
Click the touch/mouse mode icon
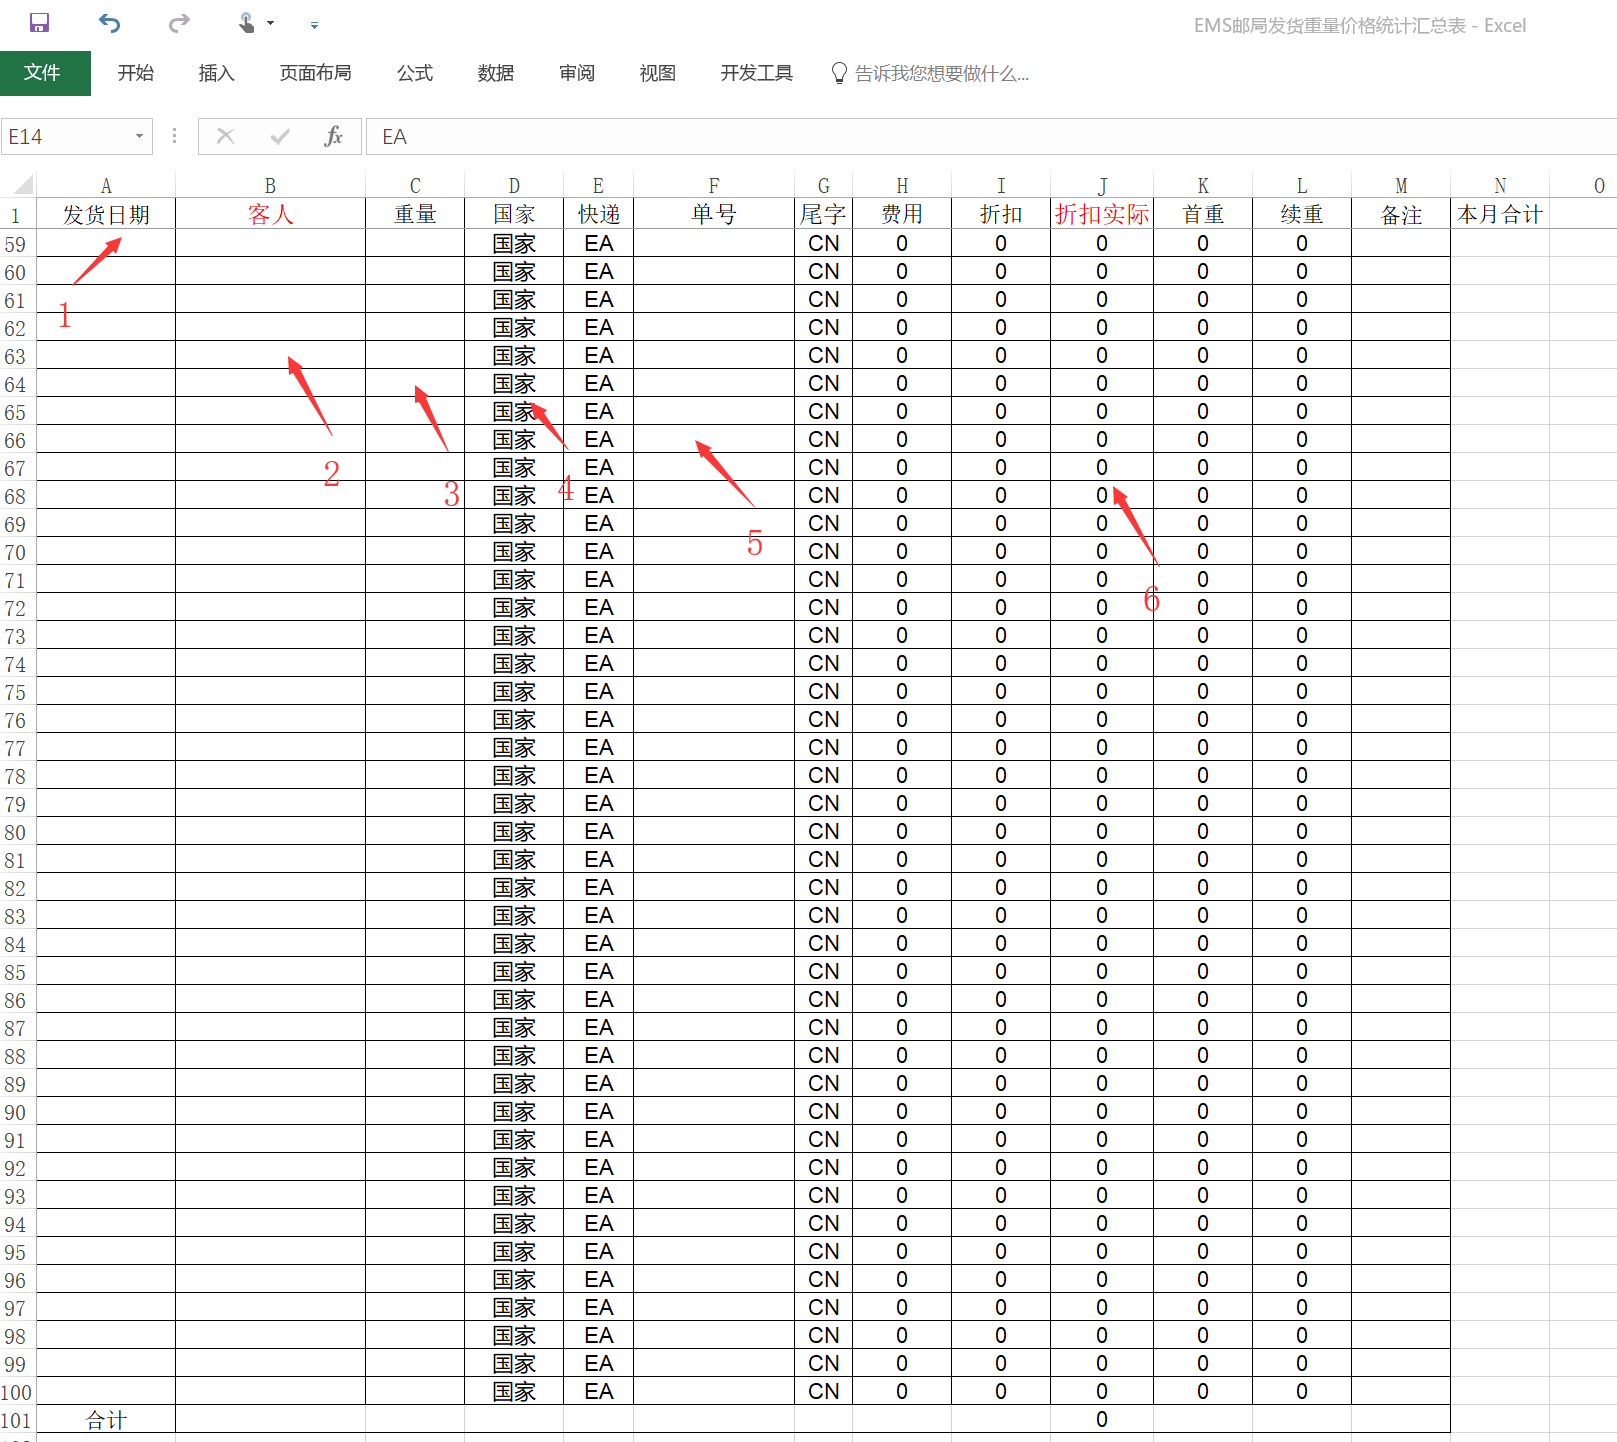click(246, 23)
